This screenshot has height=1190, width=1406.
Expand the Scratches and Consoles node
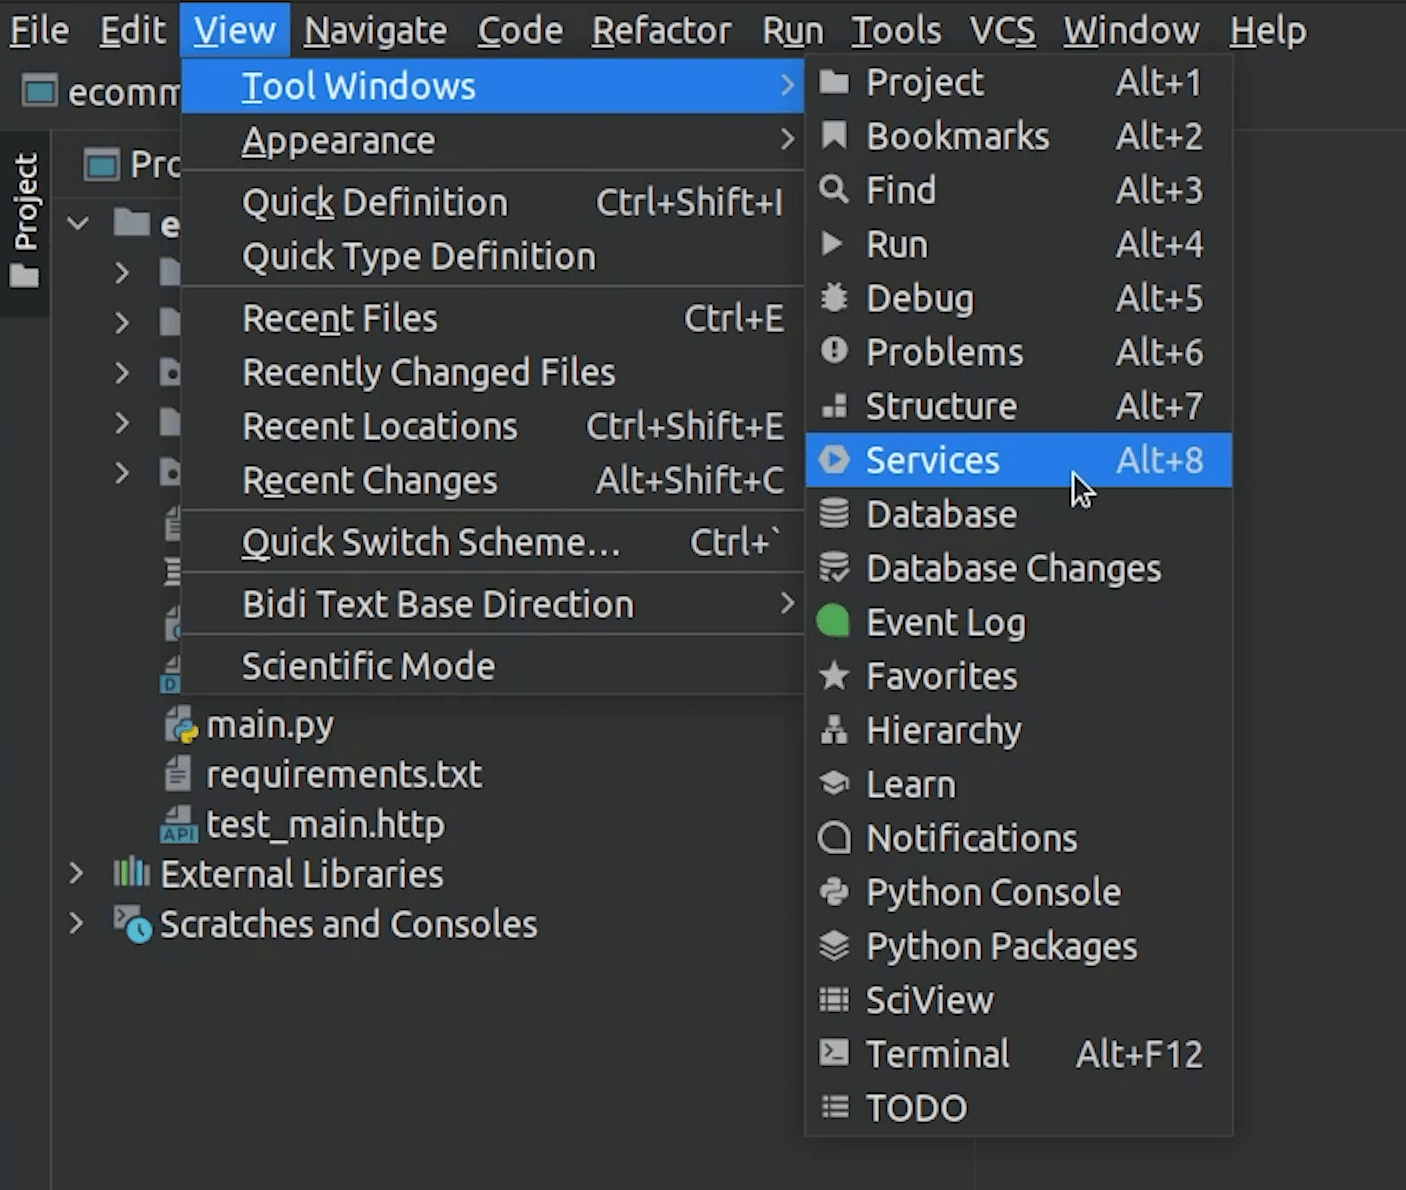(x=76, y=924)
